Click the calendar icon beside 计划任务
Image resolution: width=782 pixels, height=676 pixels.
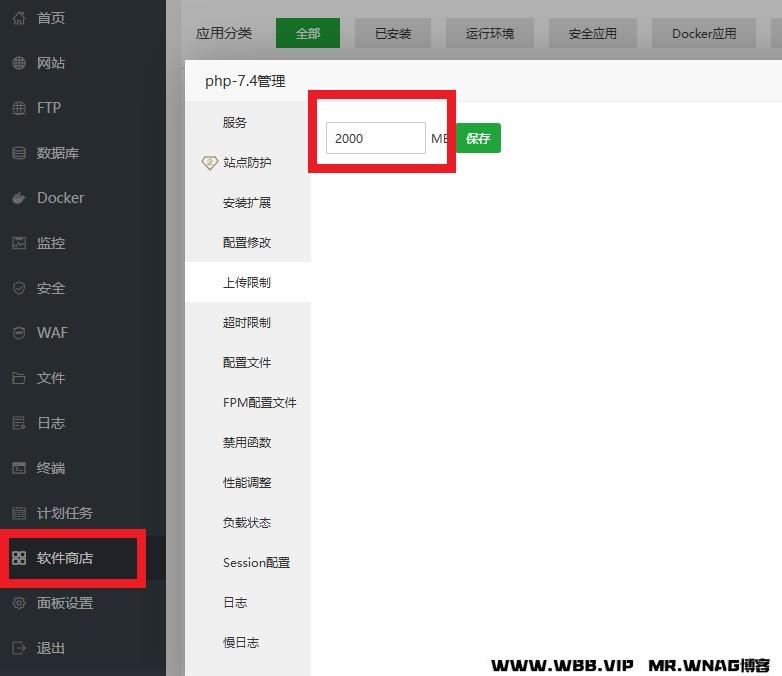pos(19,513)
